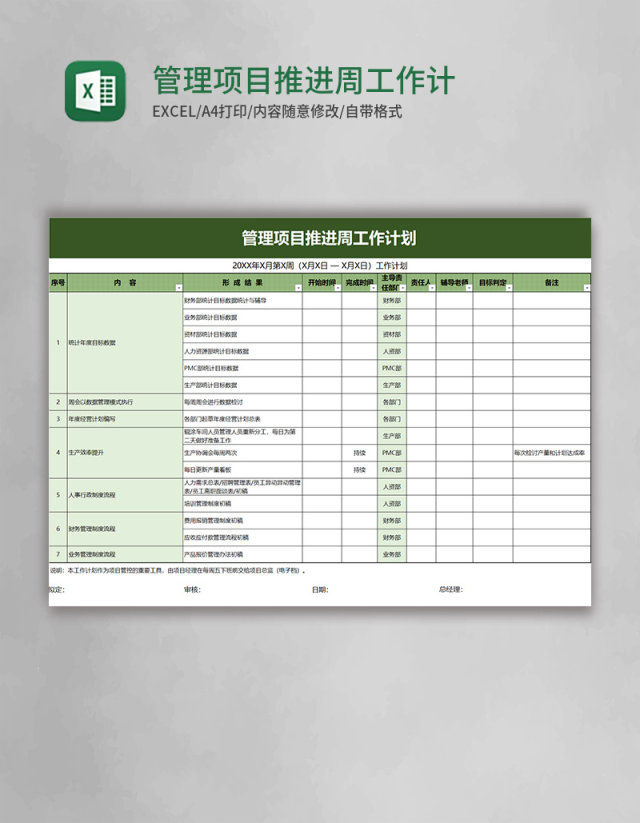The width and height of the screenshot is (640, 823).
Task: Open the 形成结果 column filter arrow
Action: tap(298, 287)
